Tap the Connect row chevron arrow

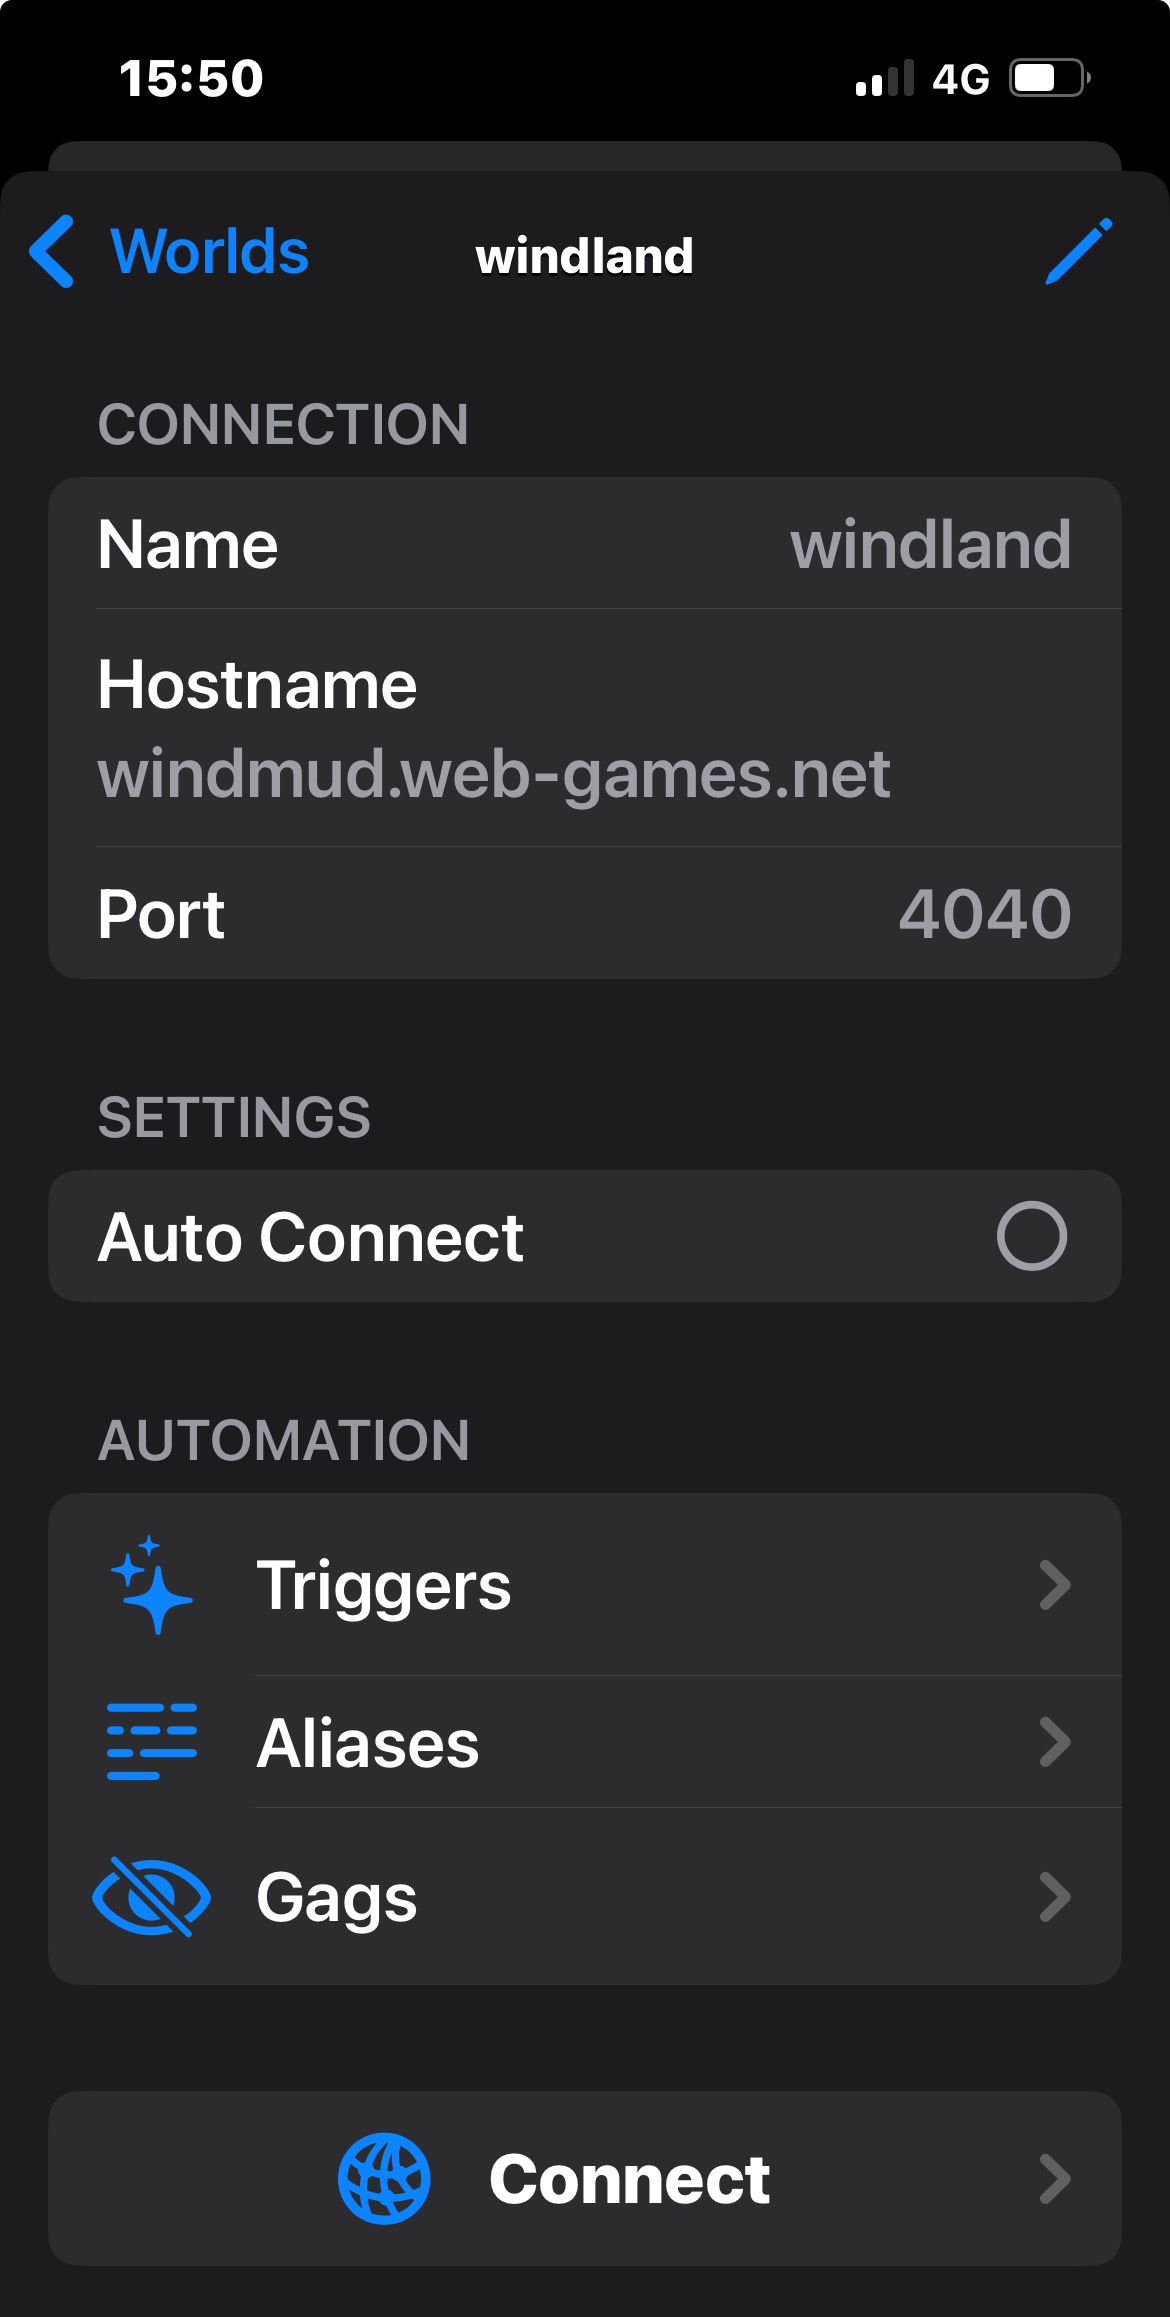(1054, 2178)
